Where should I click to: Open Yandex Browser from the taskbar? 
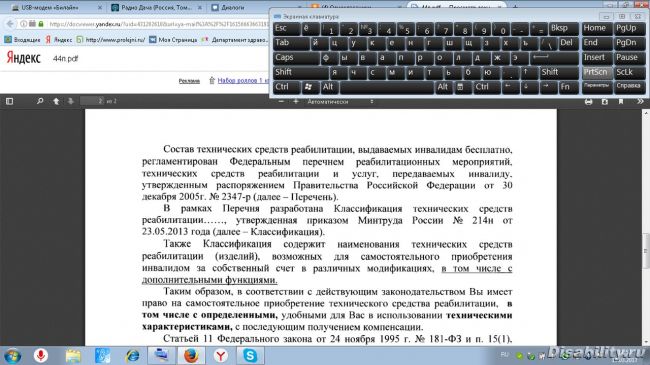[x=221, y=356]
